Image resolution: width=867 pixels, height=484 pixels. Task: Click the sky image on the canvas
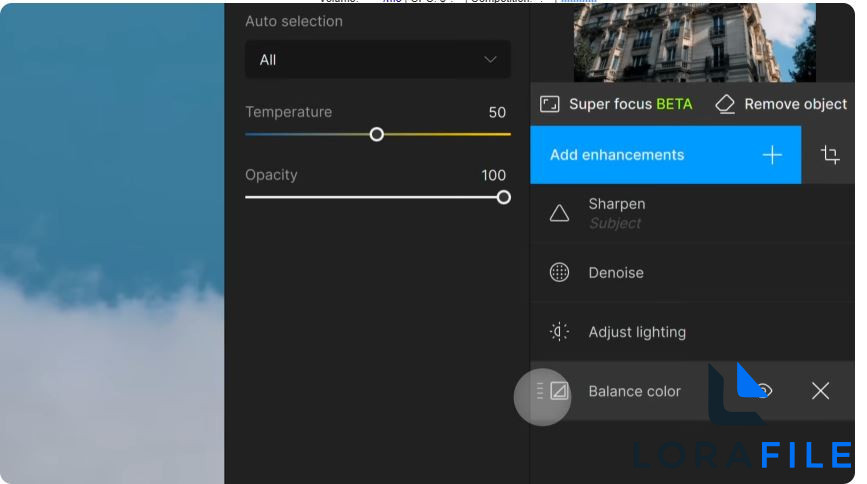(x=112, y=243)
